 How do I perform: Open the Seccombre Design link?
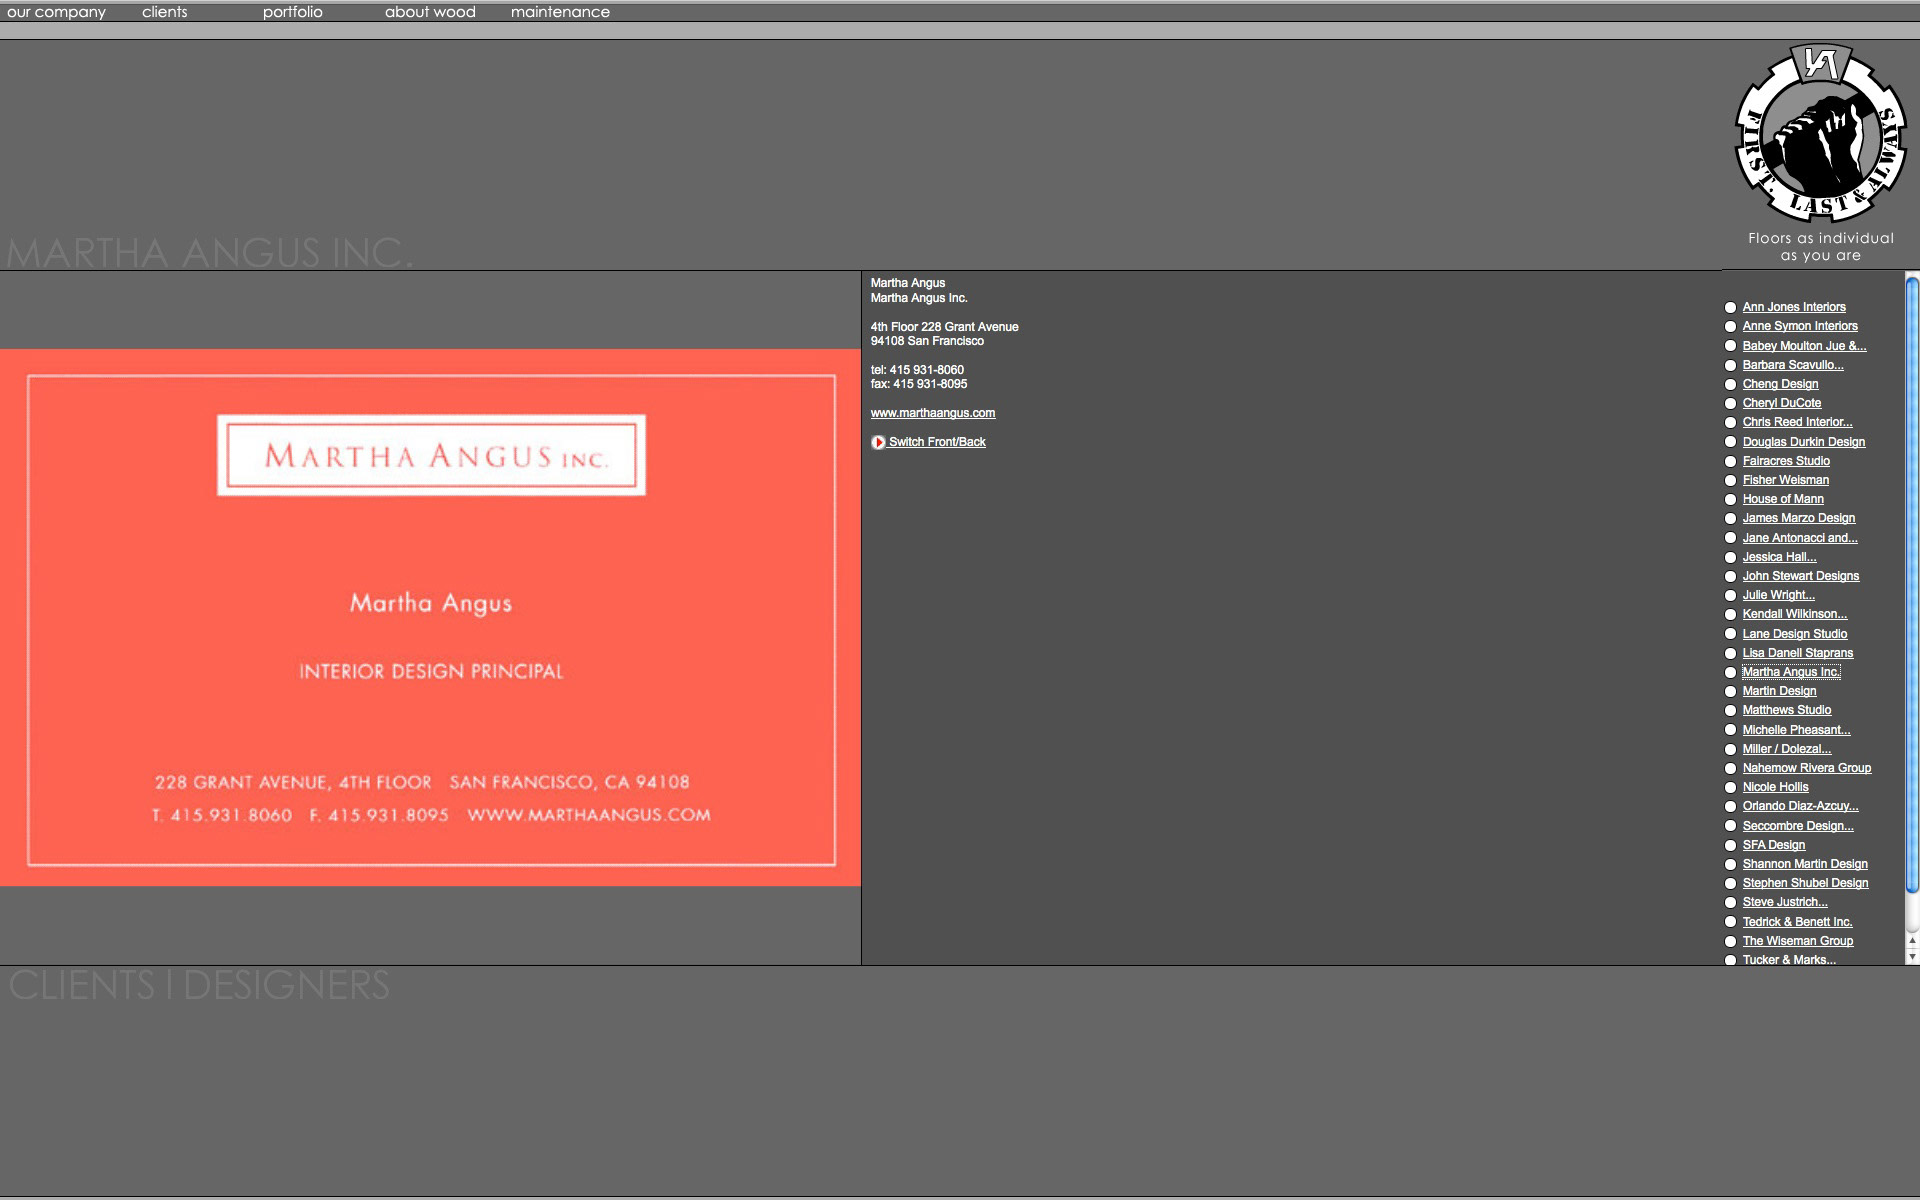(x=1798, y=826)
